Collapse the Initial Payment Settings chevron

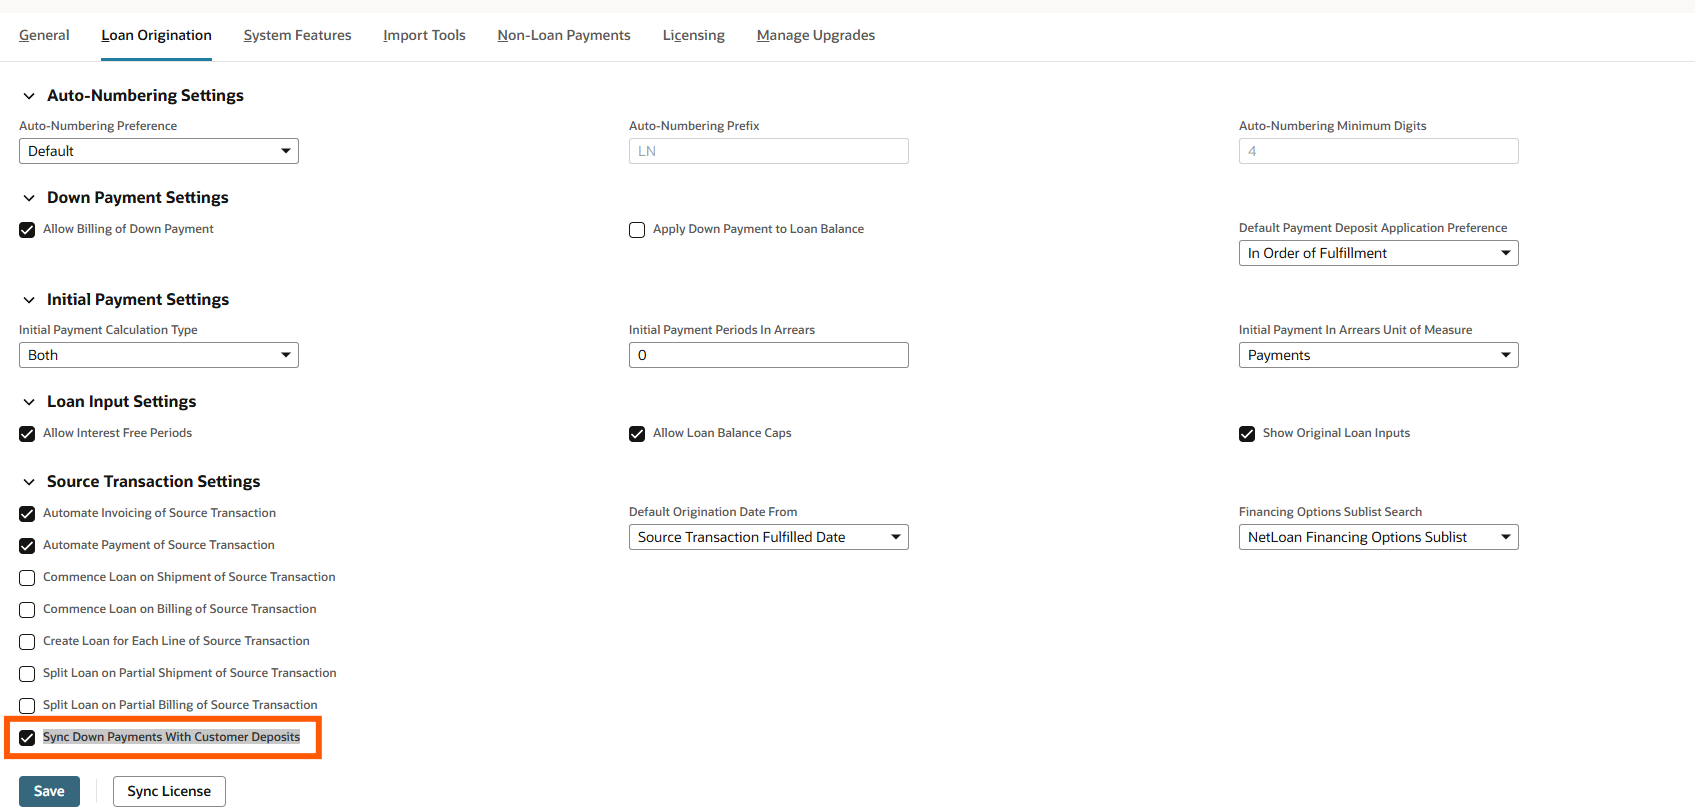click(x=29, y=300)
